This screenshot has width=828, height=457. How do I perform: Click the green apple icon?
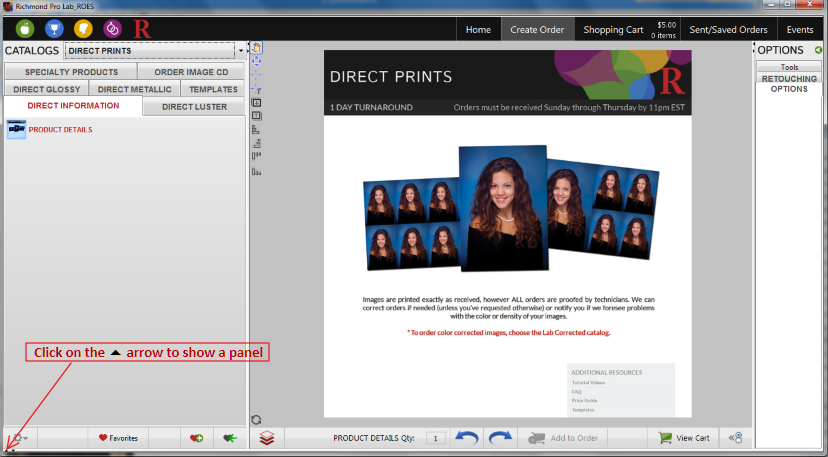pos(25,29)
